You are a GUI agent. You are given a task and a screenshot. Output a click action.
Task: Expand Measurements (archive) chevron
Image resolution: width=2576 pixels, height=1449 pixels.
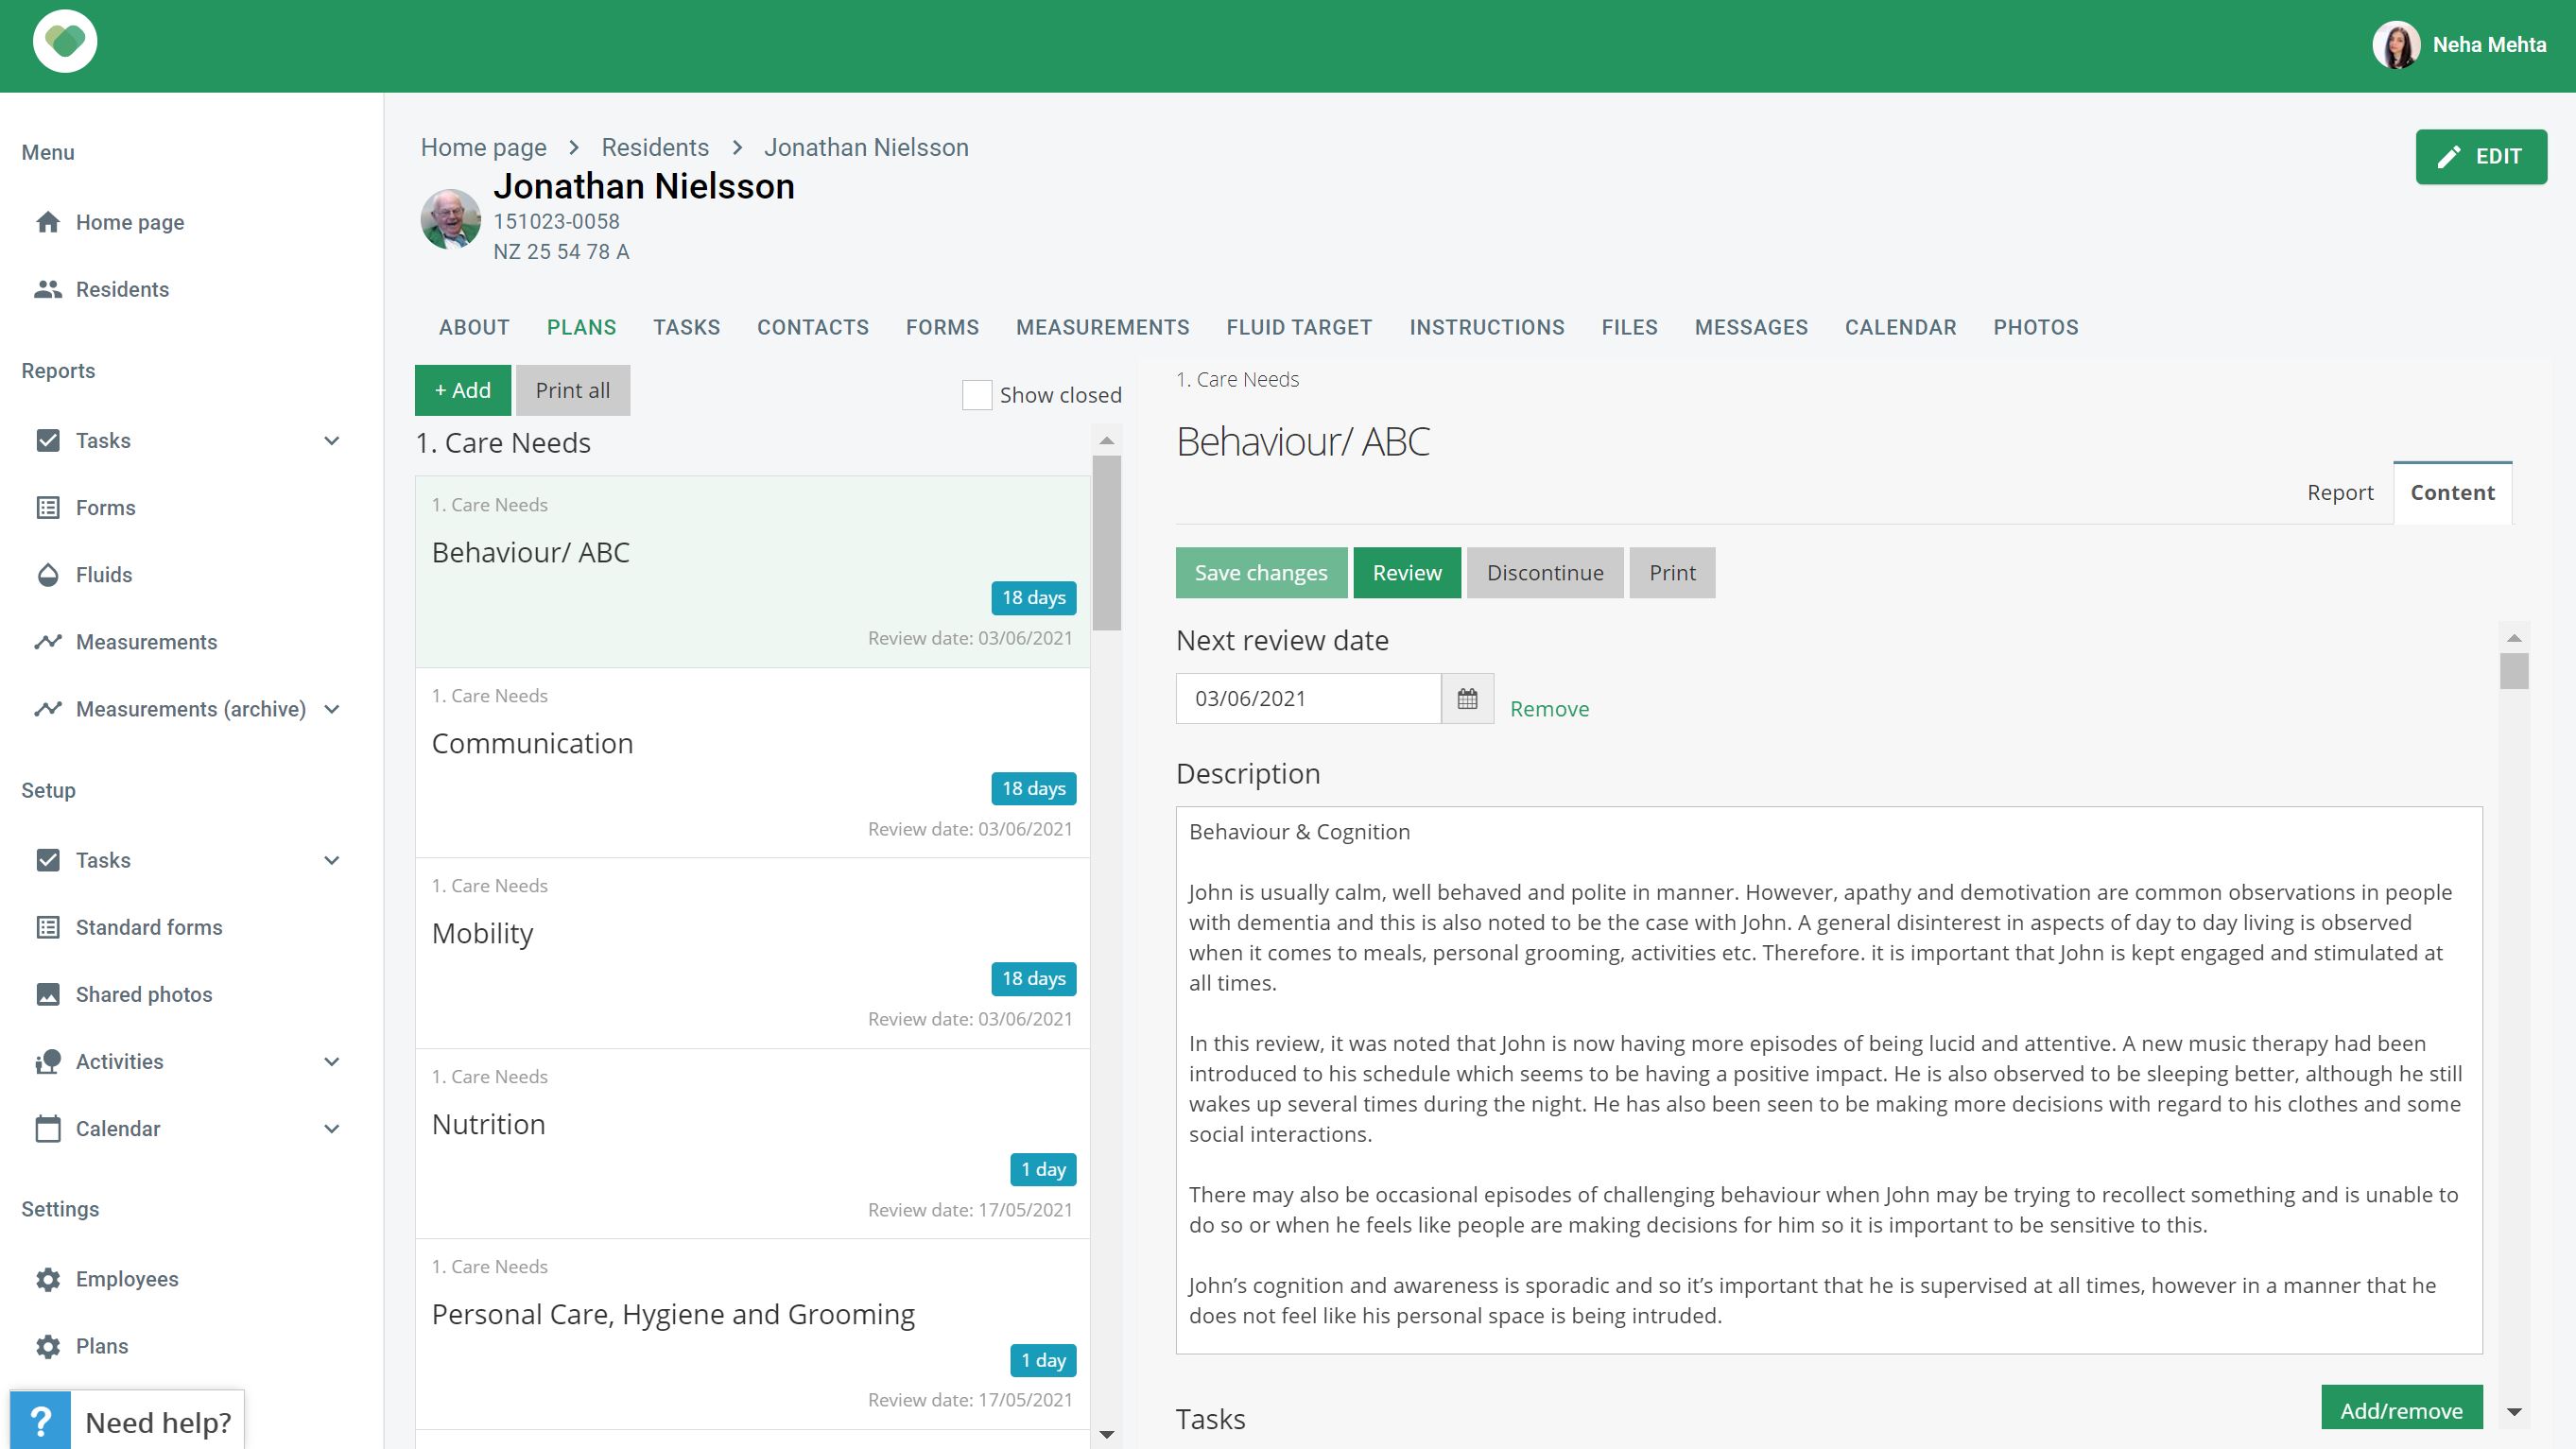pyautogui.click(x=332, y=709)
